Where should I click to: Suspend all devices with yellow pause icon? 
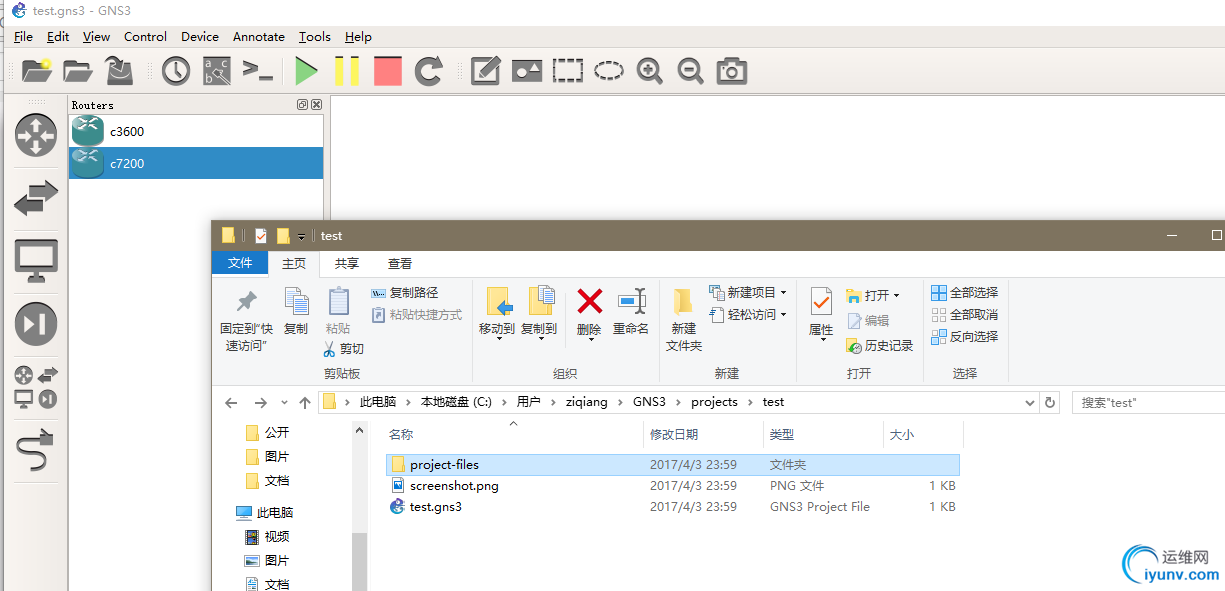[347, 71]
